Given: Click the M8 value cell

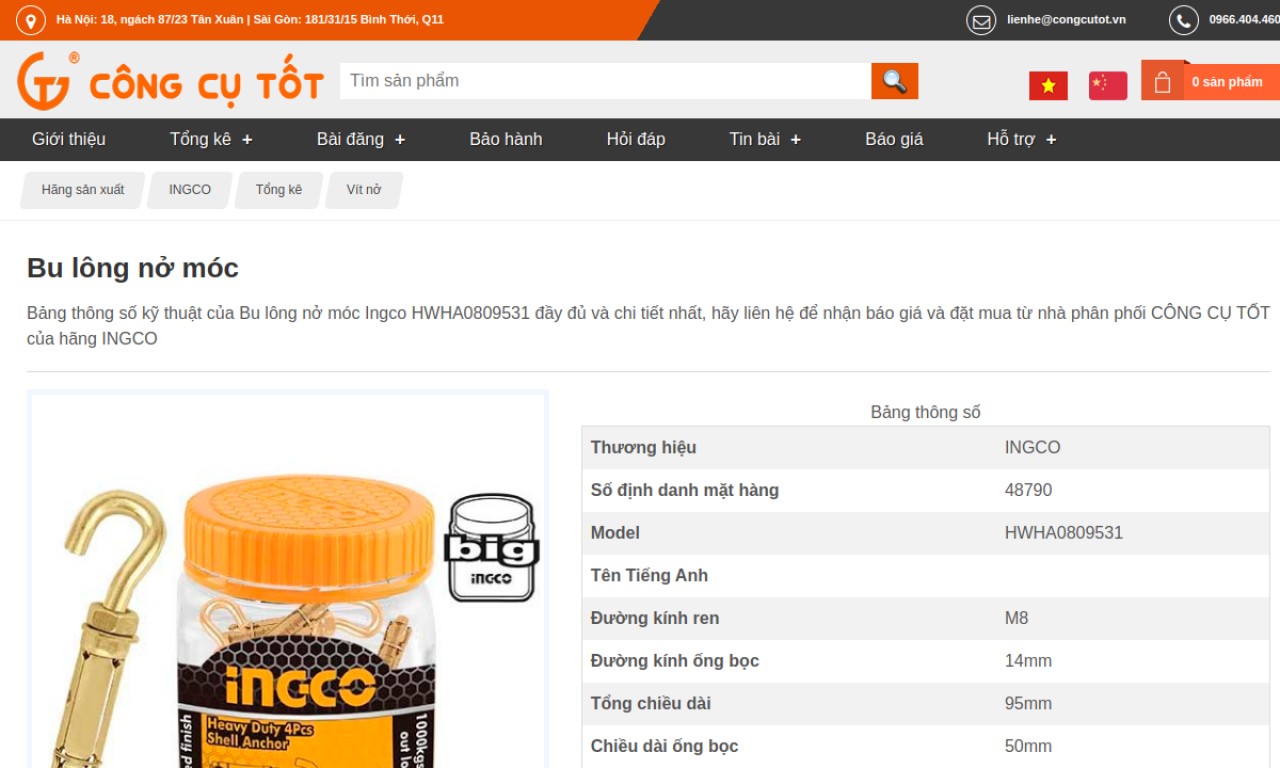Looking at the screenshot, I should pos(1017,619).
